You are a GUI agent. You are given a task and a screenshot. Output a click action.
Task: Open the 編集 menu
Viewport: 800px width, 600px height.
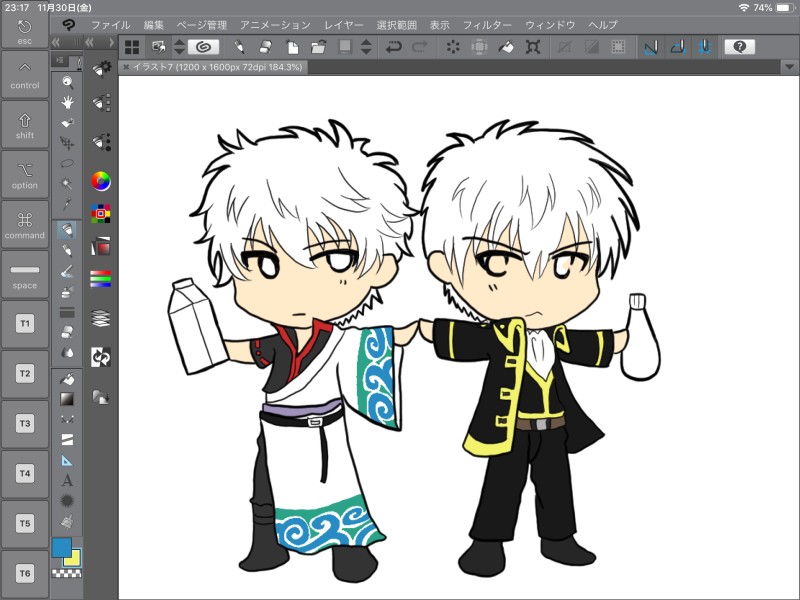pyautogui.click(x=154, y=25)
